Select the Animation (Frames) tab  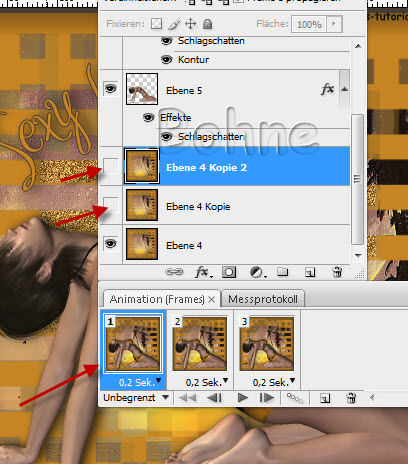(157, 299)
